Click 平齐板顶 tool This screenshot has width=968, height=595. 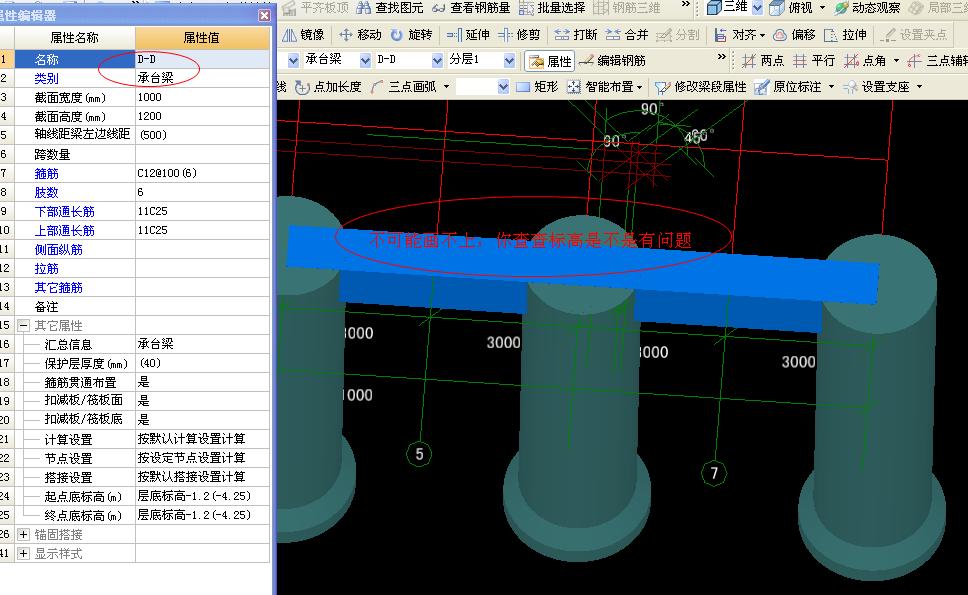(x=315, y=8)
